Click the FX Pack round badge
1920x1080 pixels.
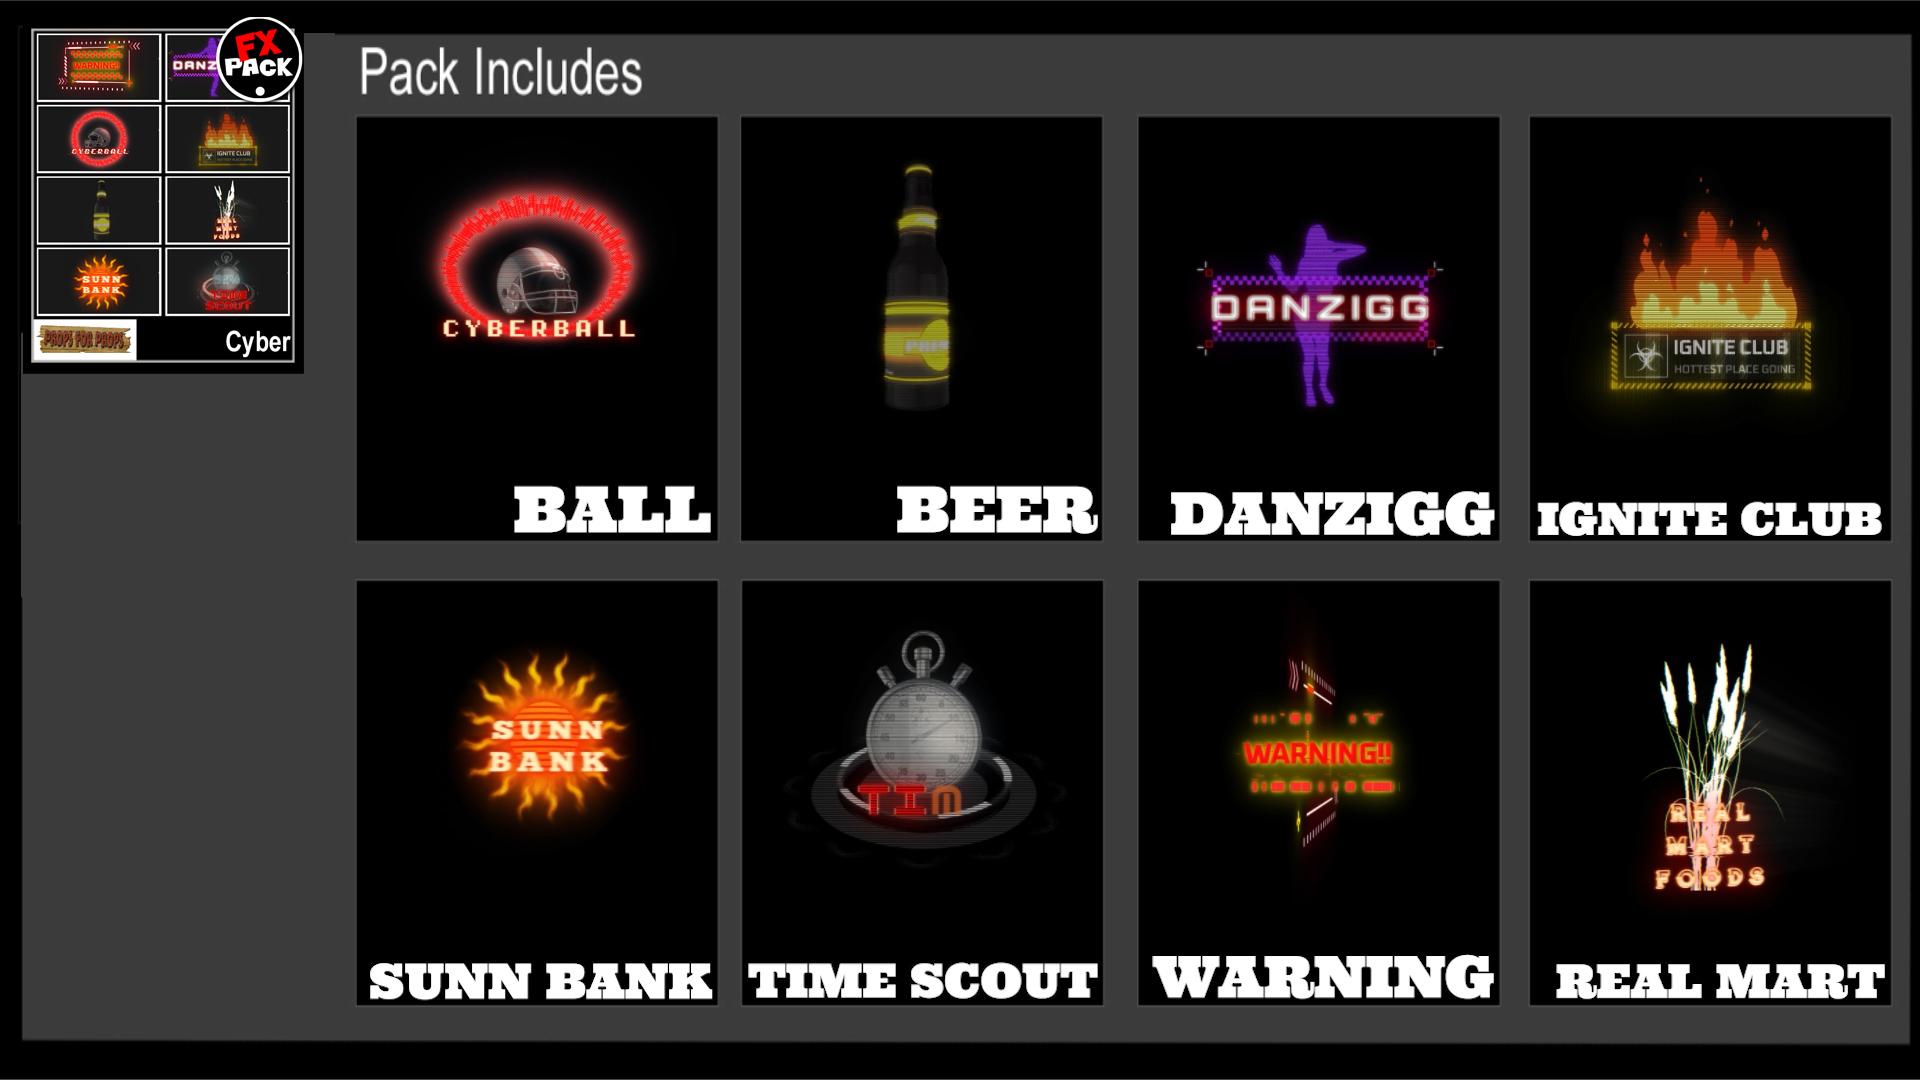[x=259, y=59]
